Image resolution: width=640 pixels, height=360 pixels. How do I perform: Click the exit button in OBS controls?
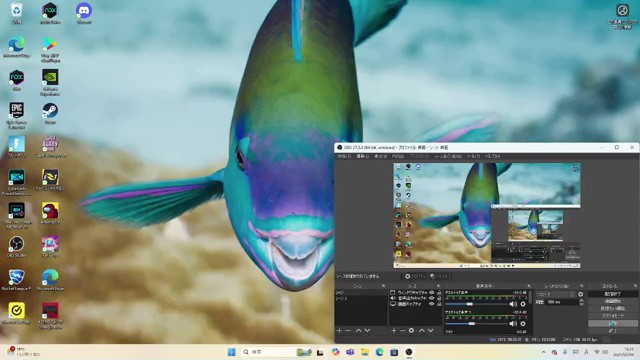tap(613, 331)
